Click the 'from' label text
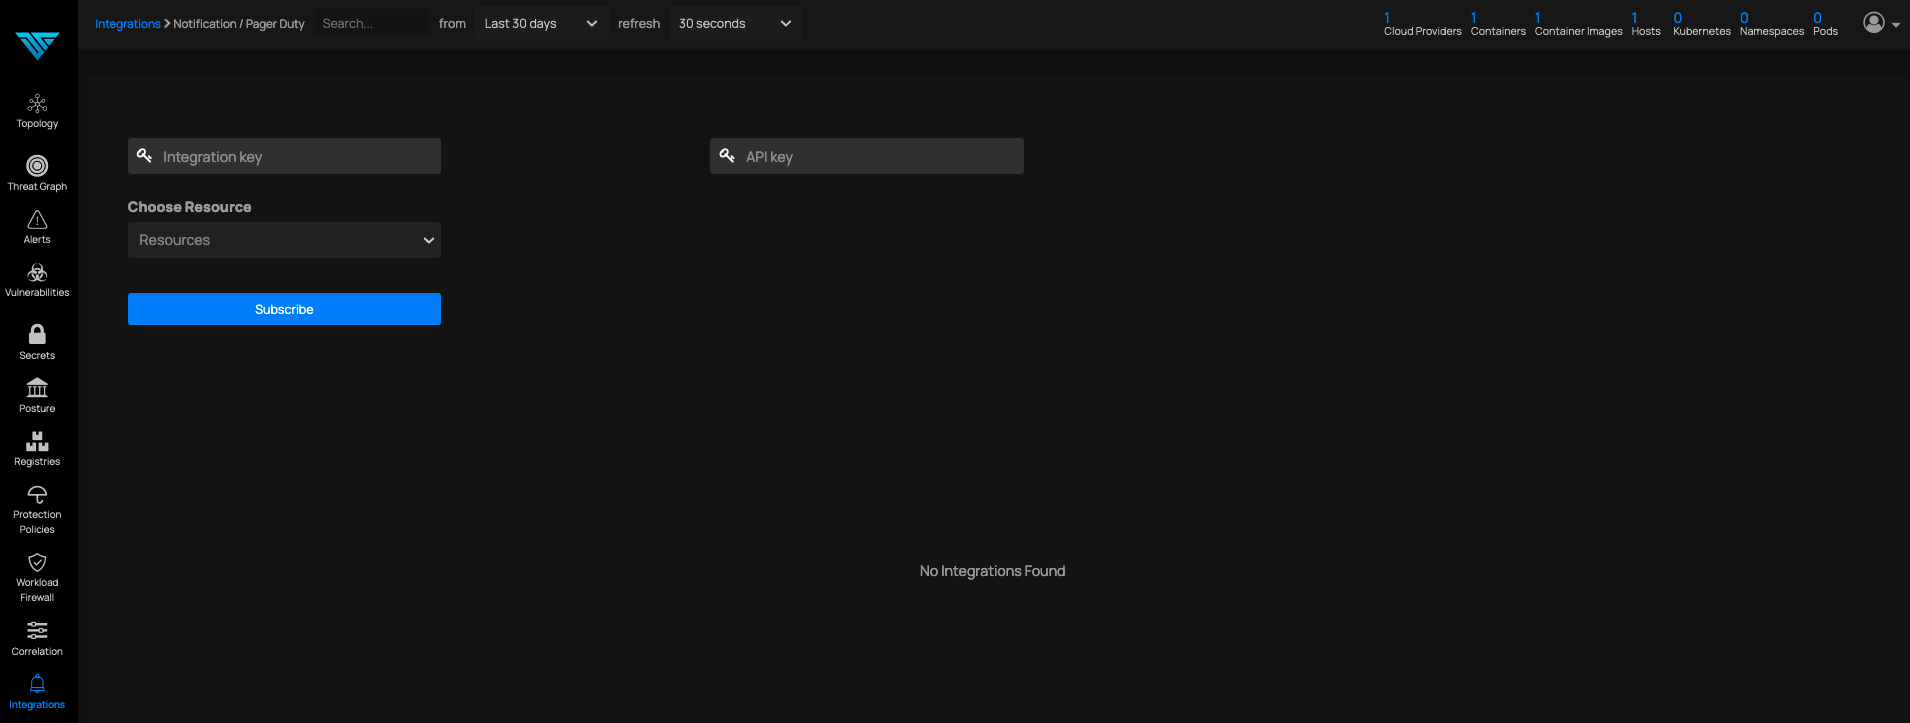This screenshot has width=1910, height=723. click(452, 24)
